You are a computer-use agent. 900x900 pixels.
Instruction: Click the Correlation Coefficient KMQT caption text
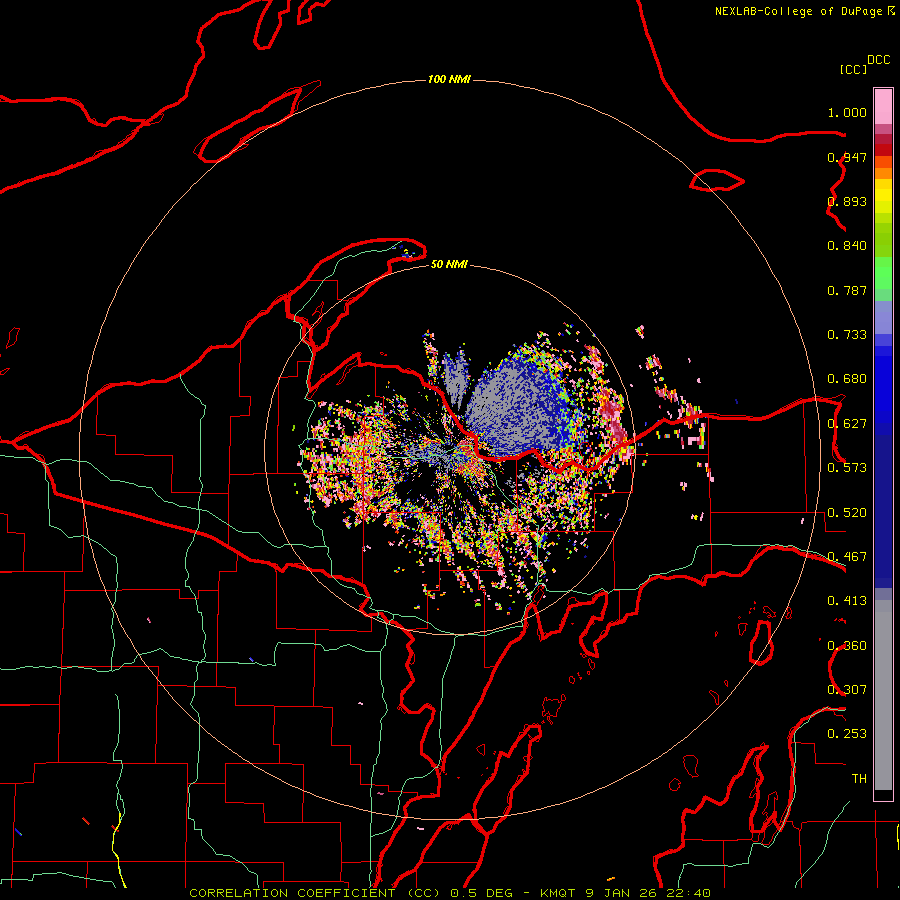click(x=450, y=893)
